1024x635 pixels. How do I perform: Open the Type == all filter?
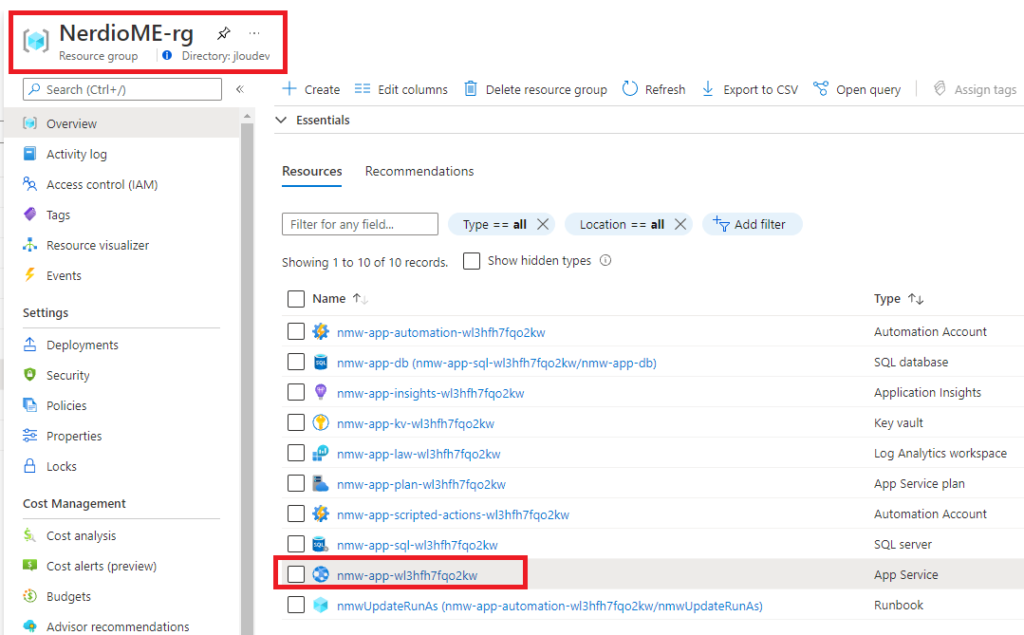[x=494, y=224]
